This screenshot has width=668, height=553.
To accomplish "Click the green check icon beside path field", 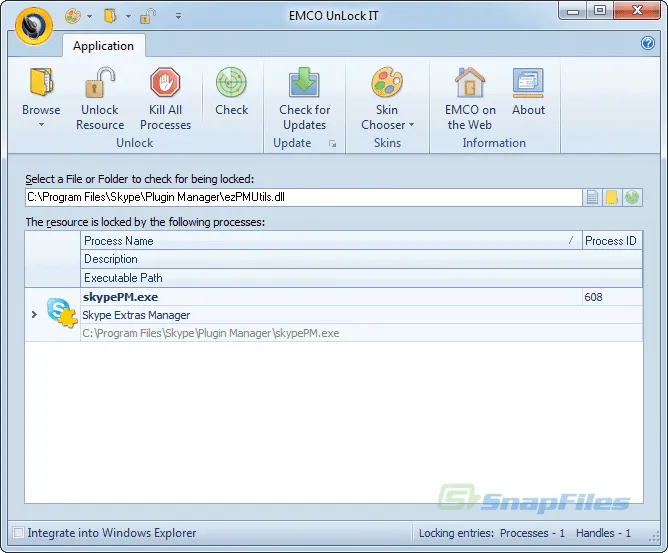I will [x=632, y=197].
